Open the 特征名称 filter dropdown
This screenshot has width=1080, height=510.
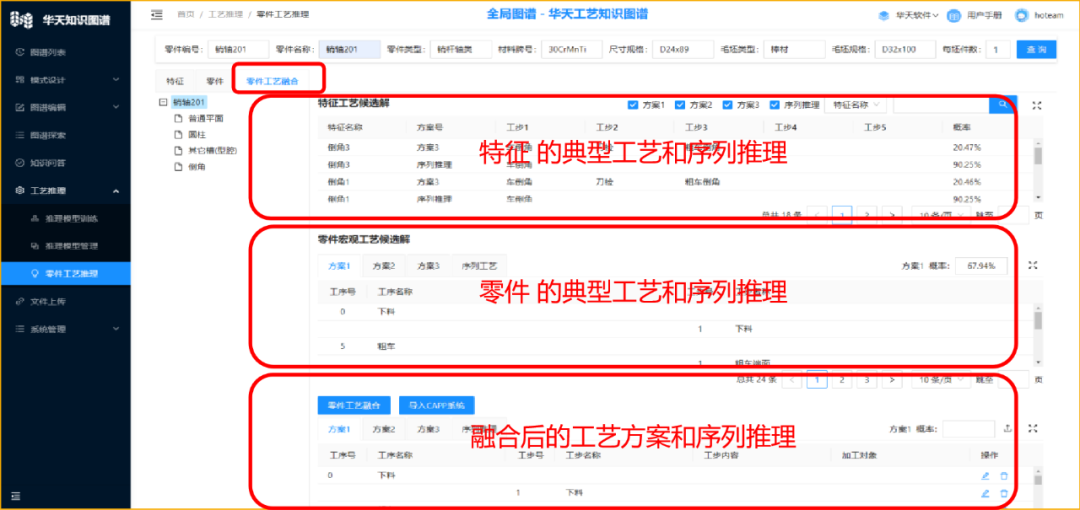pos(855,105)
